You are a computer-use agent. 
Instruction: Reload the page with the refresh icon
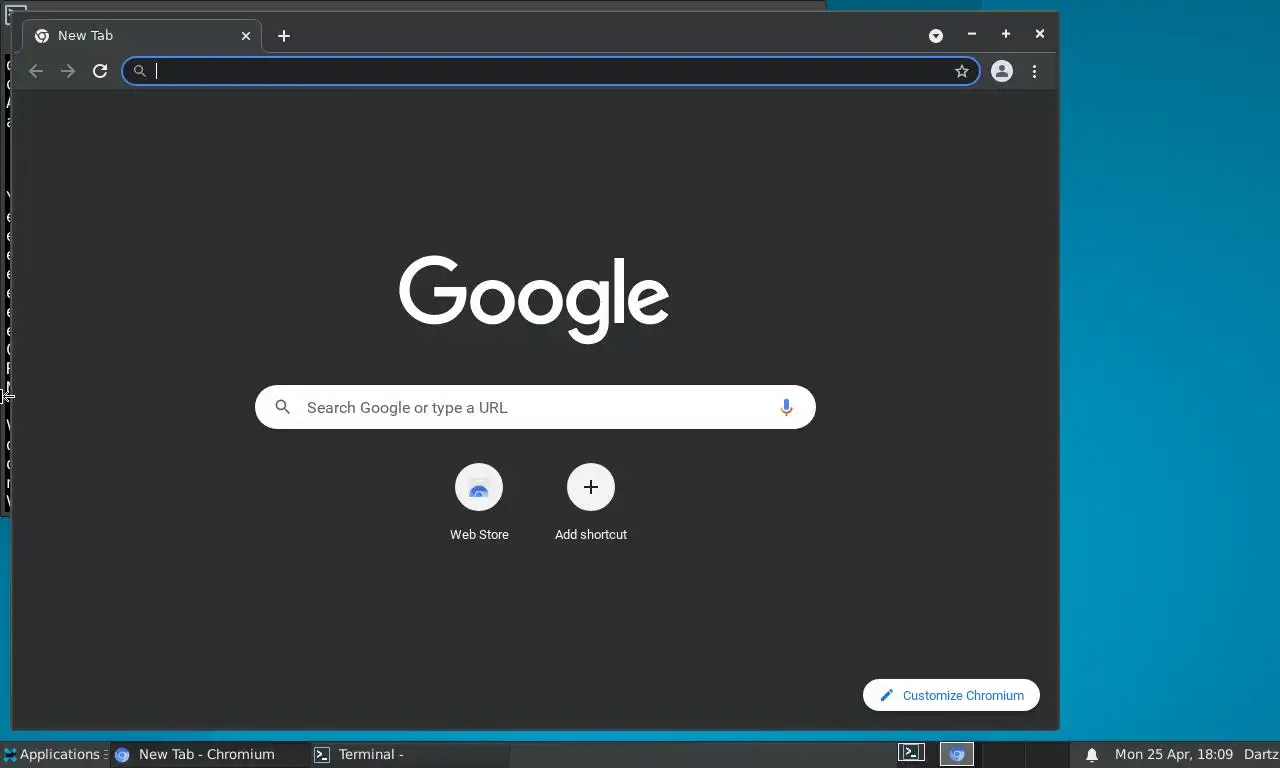click(100, 71)
